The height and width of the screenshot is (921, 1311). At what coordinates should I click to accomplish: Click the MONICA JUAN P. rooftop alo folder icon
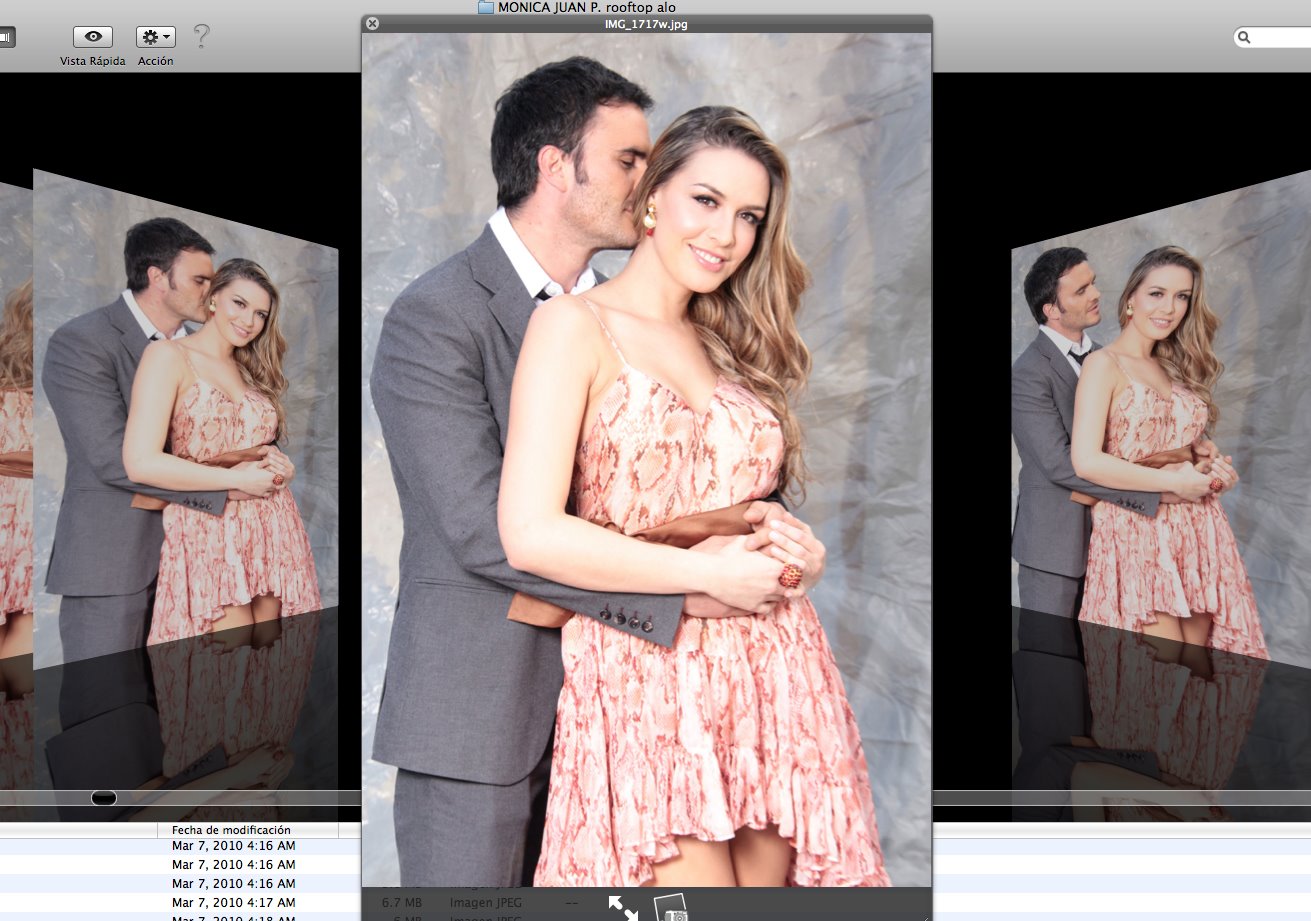click(486, 7)
